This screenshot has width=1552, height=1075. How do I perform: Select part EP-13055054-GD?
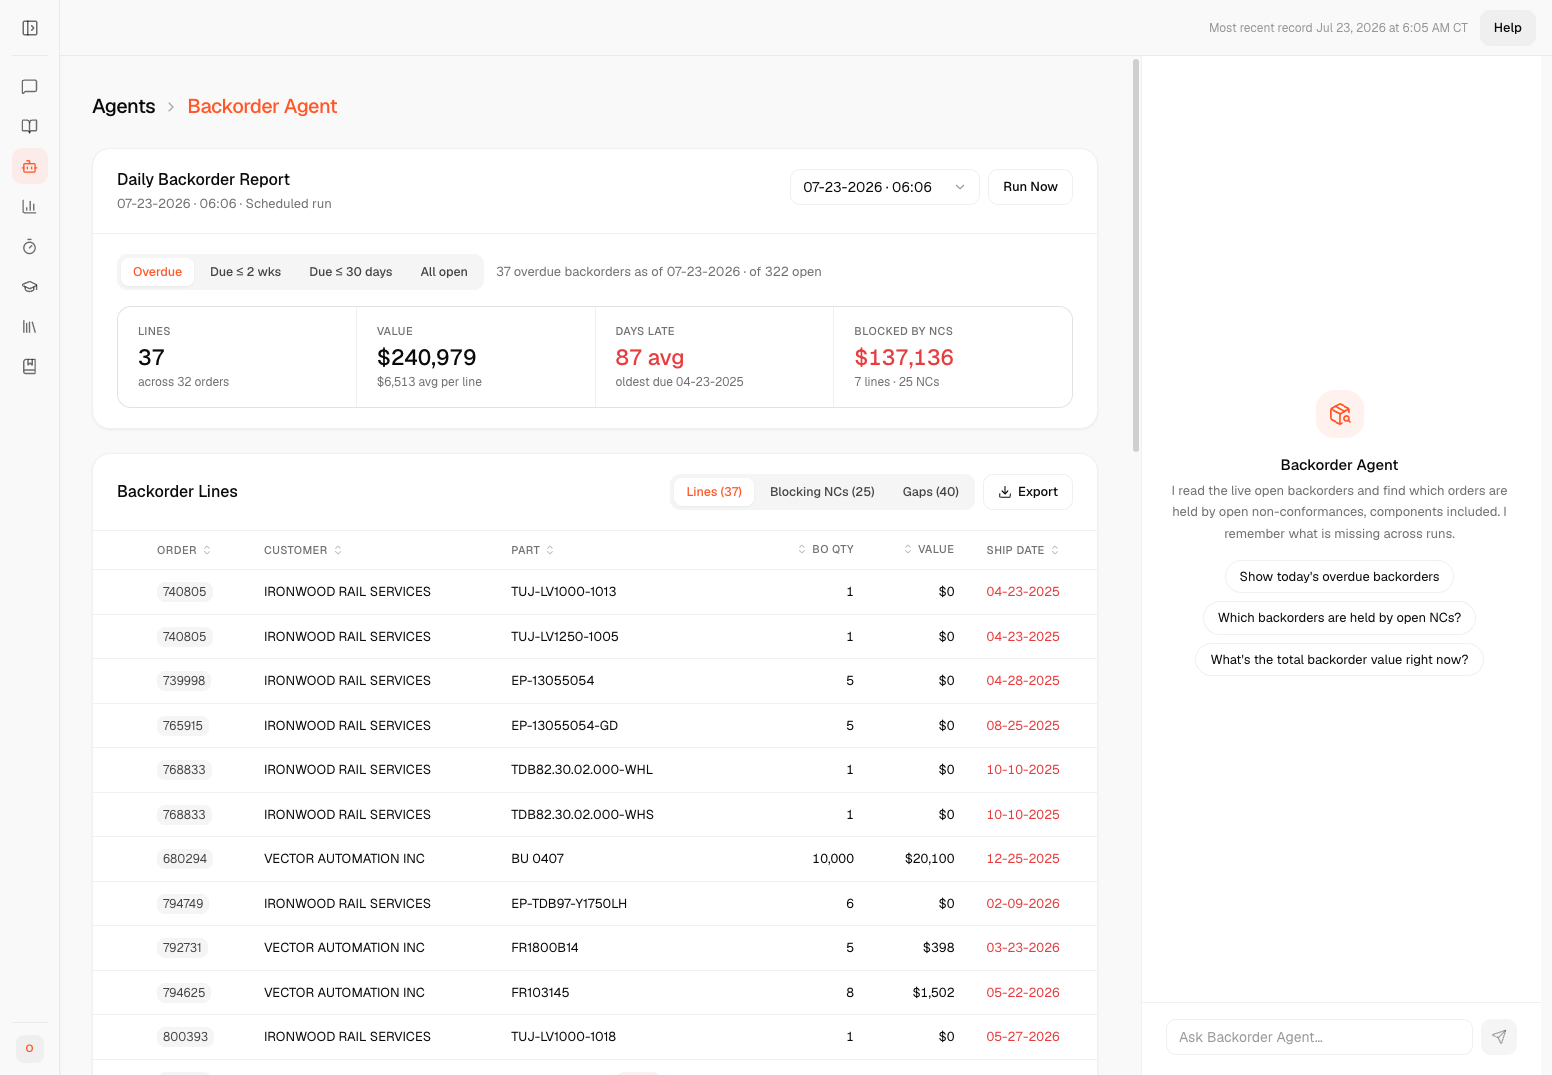coord(565,726)
